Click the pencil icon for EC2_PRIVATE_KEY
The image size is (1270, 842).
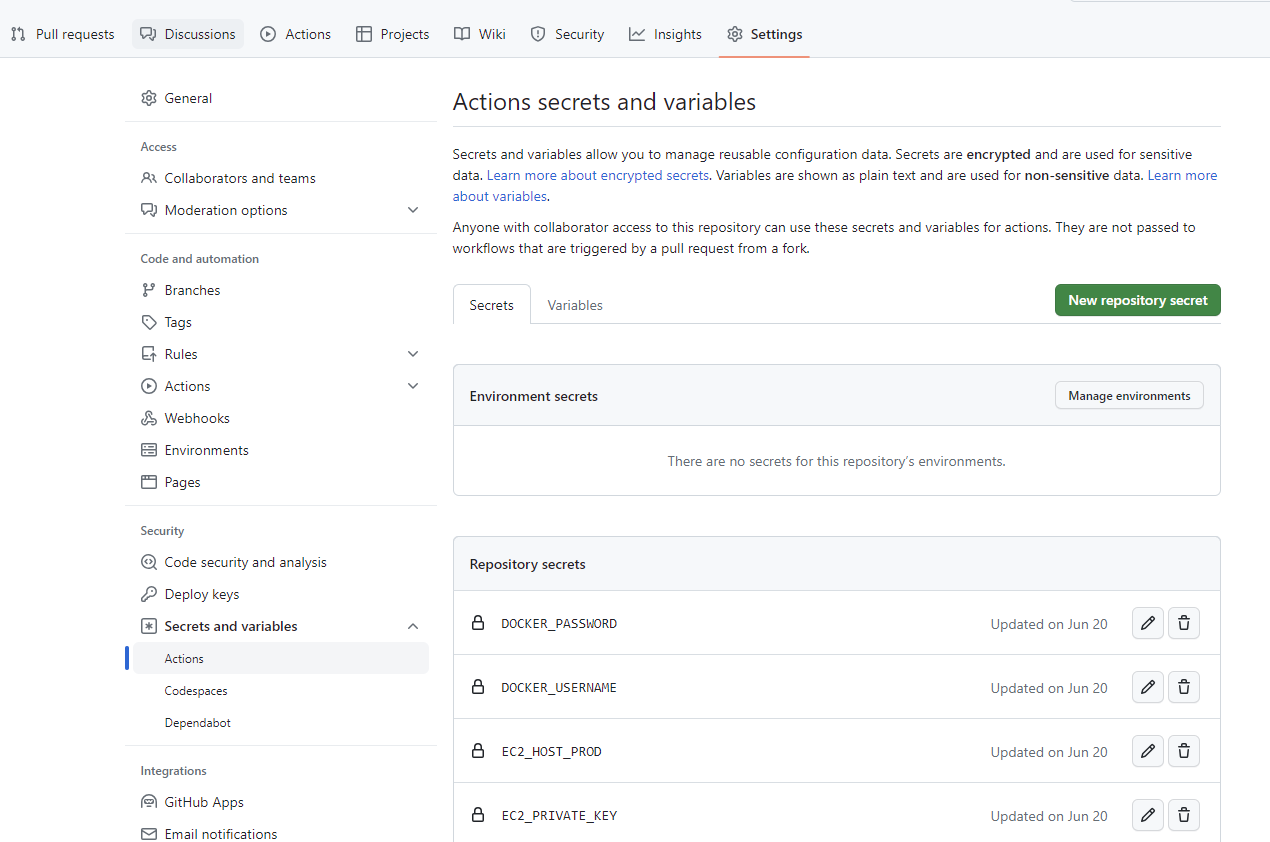coord(1148,815)
